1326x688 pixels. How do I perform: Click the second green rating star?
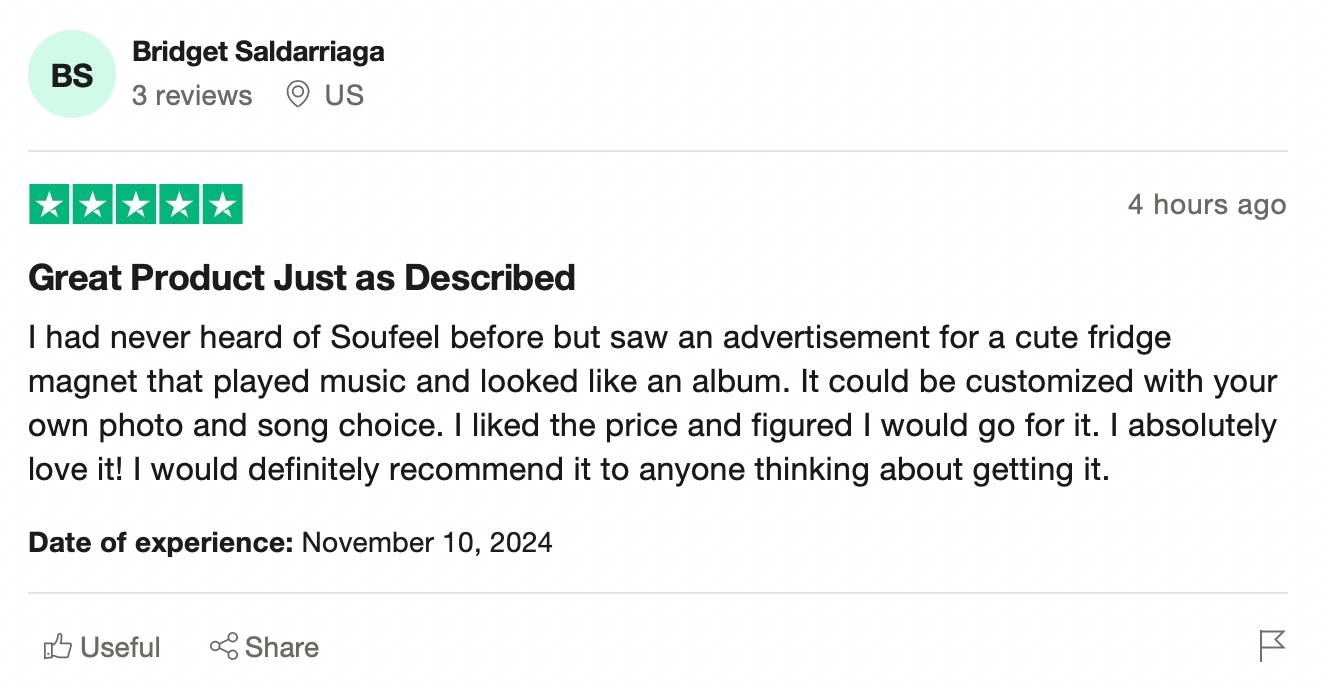pyautogui.click(x=92, y=205)
